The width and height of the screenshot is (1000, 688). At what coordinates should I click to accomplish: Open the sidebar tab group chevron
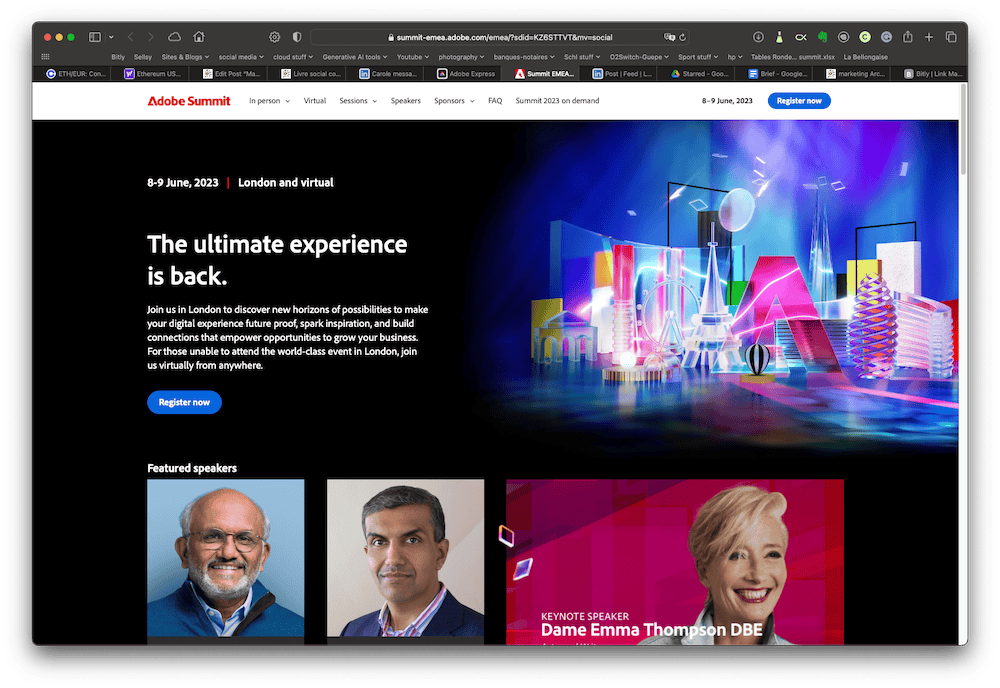tap(111, 37)
